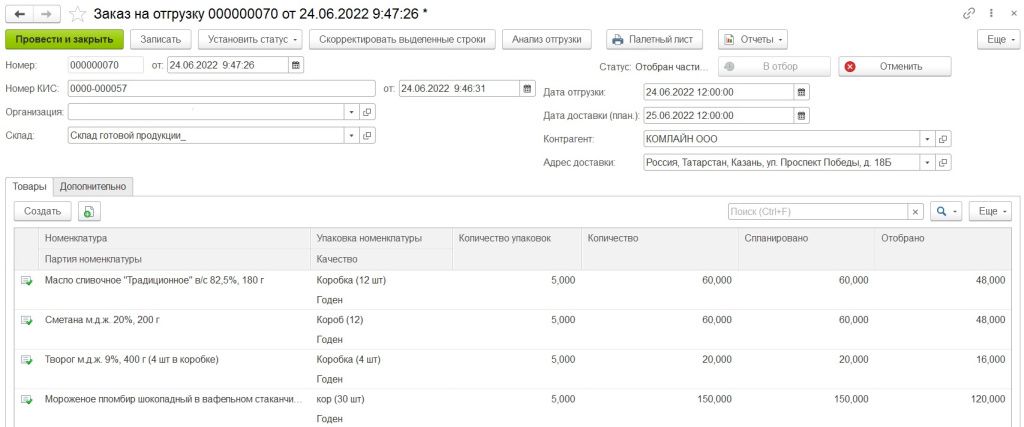Click Скорректировать выделенные строки
The height and width of the screenshot is (427, 1024).
coord(402,39)
